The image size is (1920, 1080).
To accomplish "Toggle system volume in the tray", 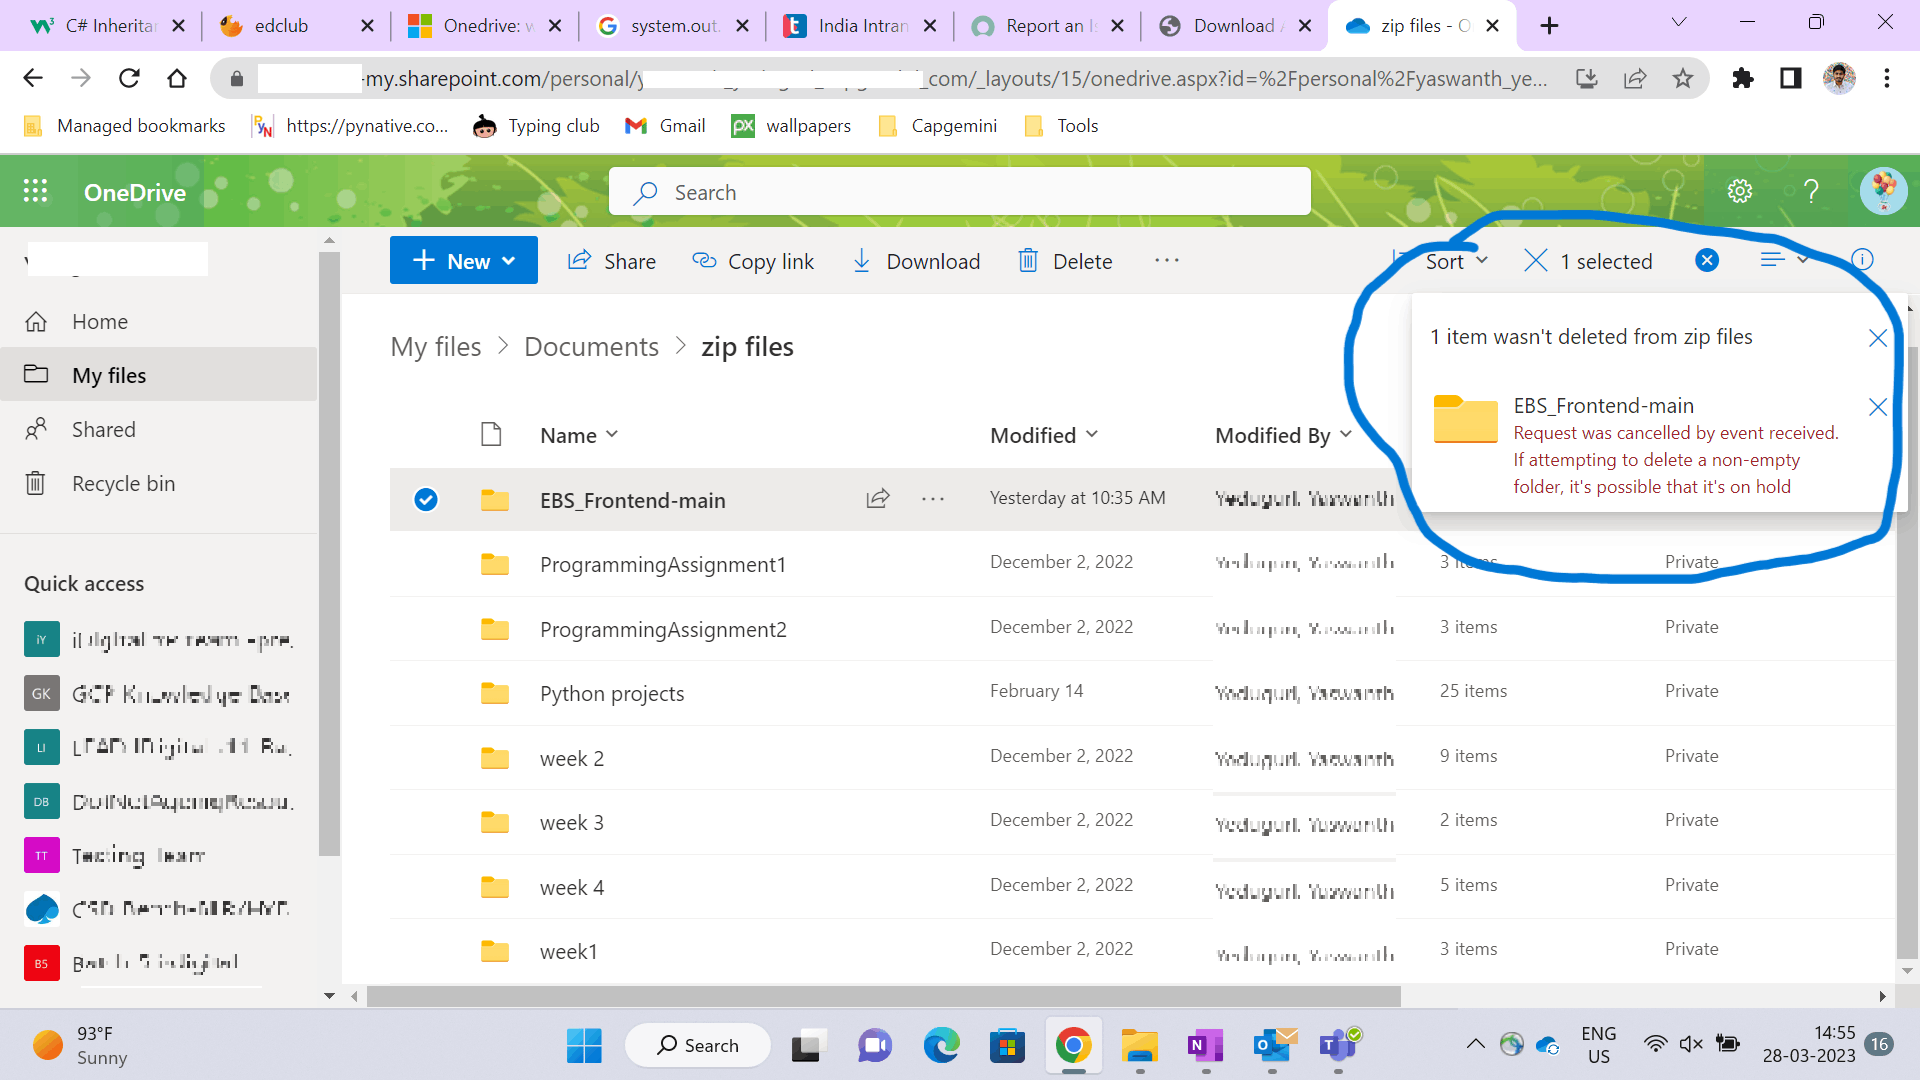I will (x=1691, y=1043).
